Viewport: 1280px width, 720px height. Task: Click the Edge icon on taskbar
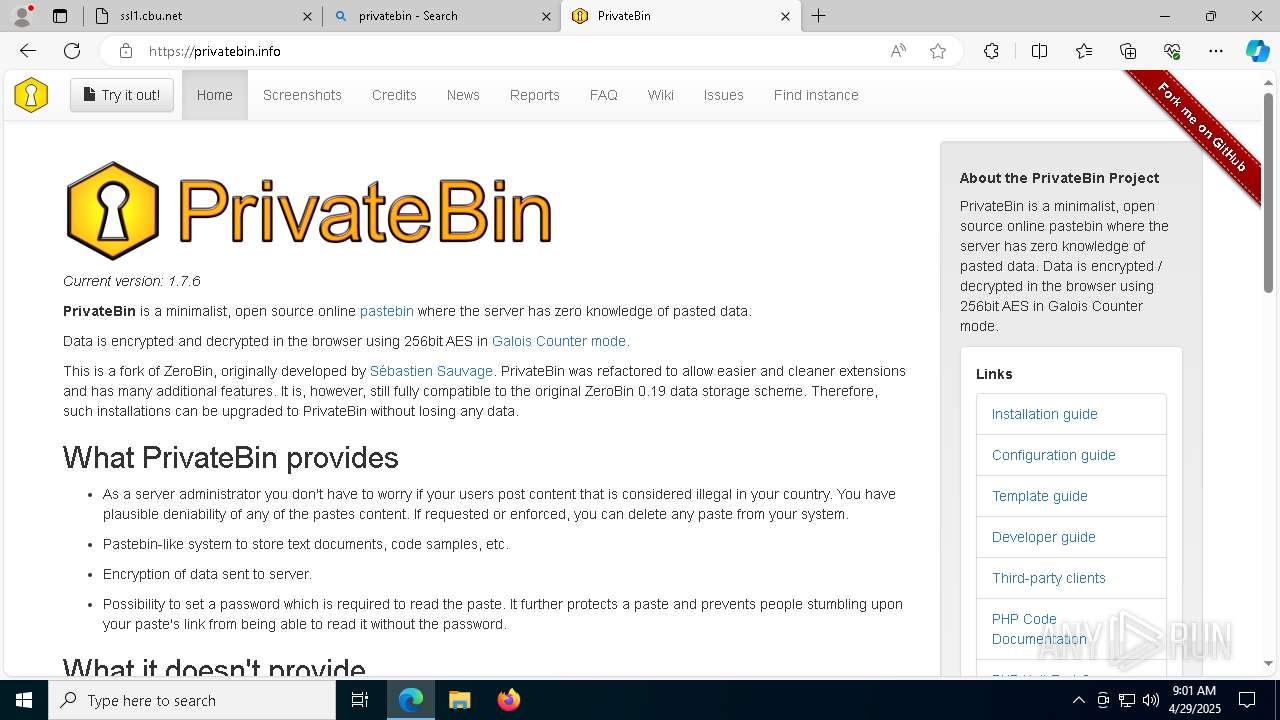pos(411,700)
